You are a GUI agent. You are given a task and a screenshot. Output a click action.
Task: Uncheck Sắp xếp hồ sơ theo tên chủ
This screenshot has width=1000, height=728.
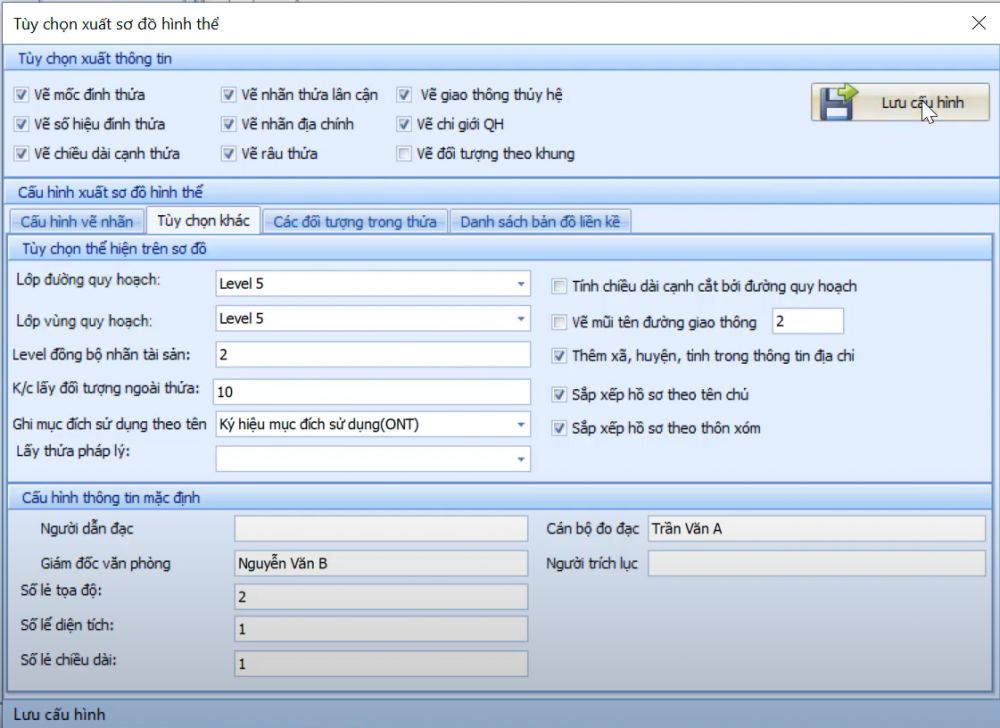560,394
